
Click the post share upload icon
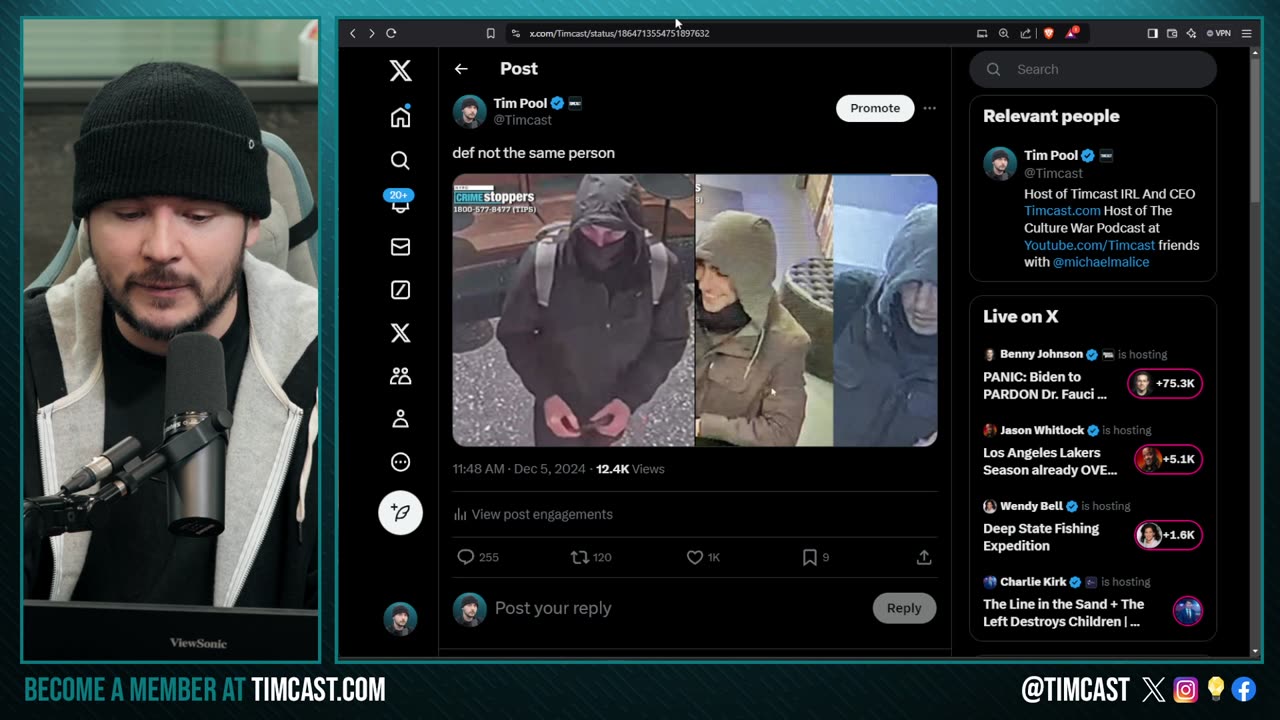pos(924,557)
